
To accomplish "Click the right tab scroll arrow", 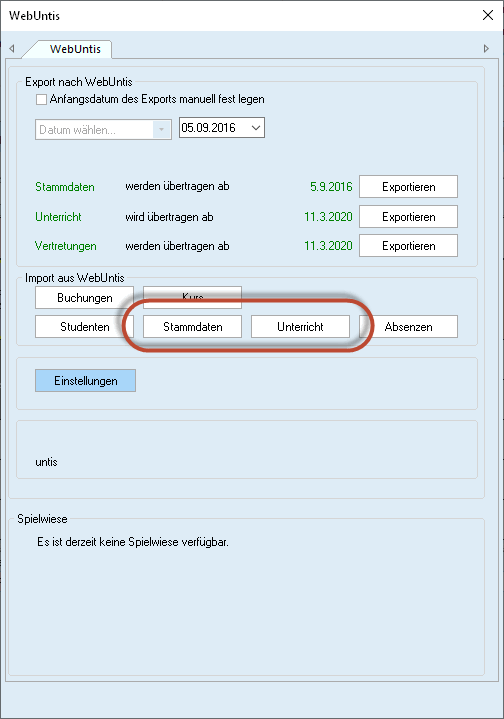I will (x=486, y=48).
